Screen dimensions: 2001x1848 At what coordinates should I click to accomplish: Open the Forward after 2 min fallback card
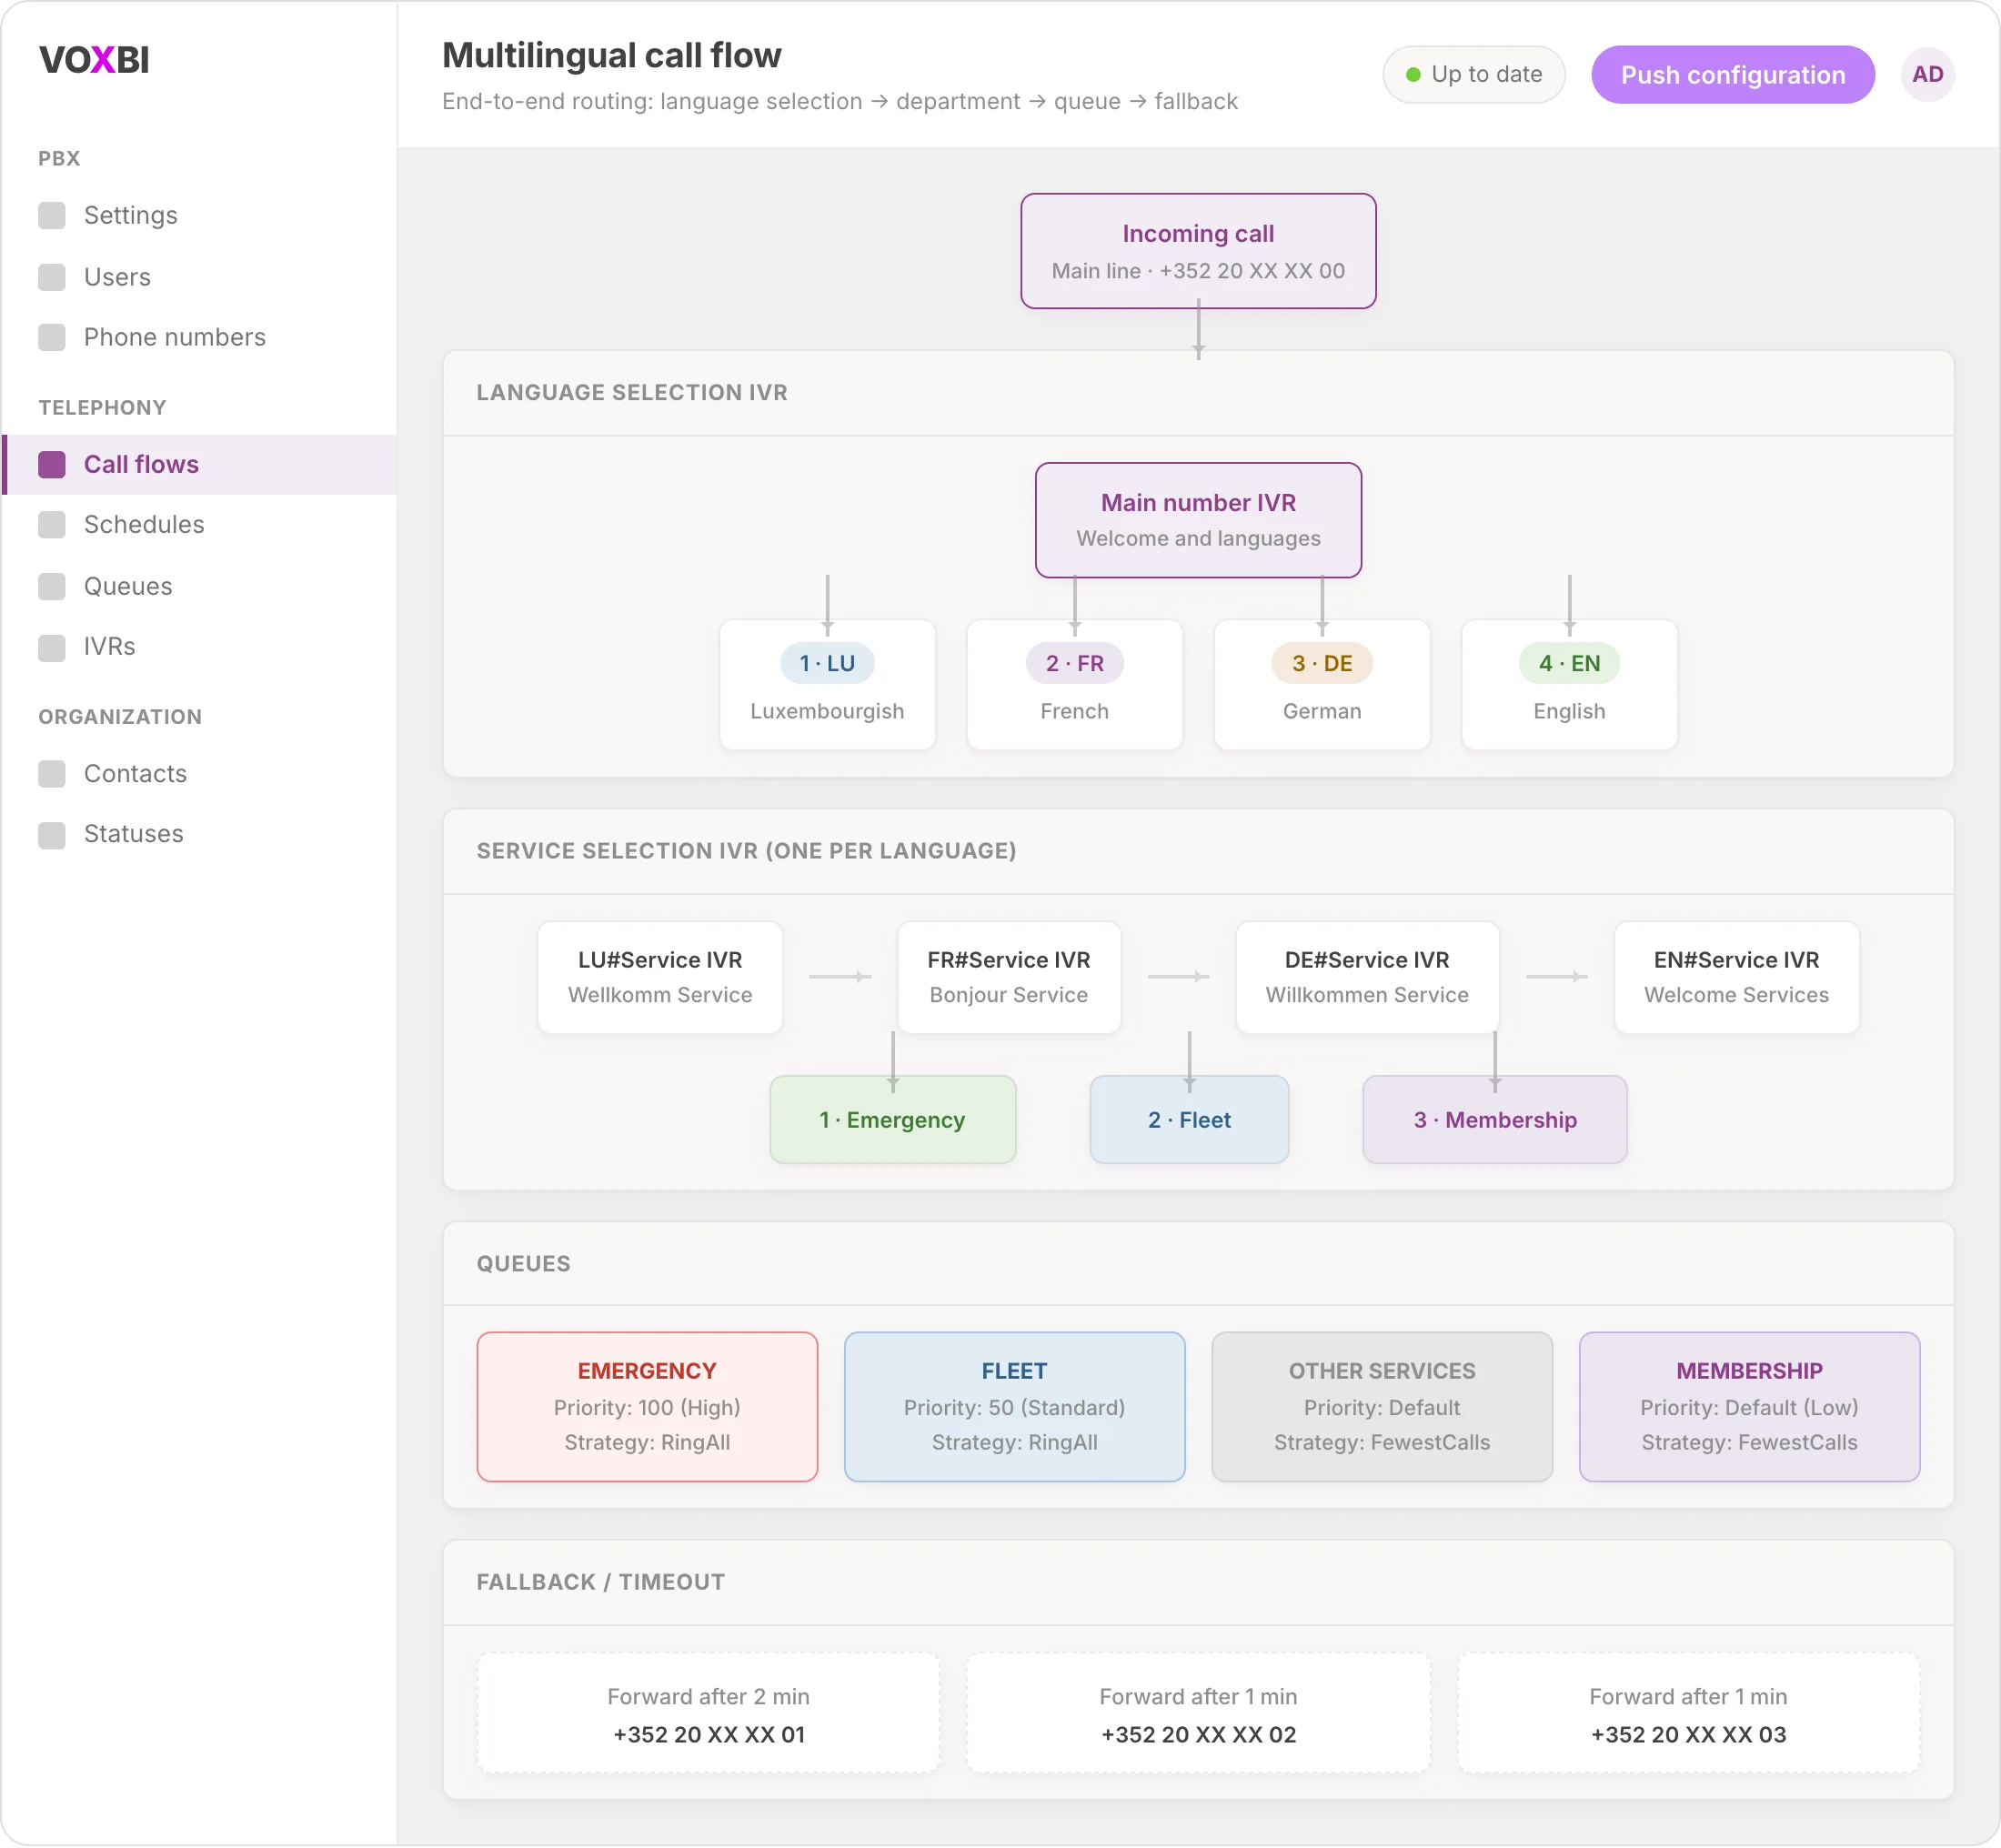click(708, 1714)
